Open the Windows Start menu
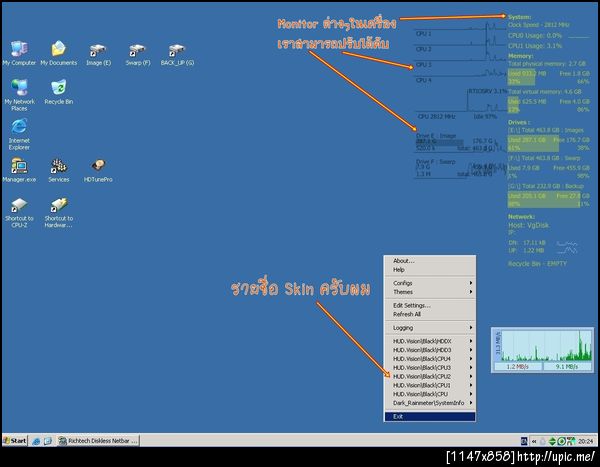Image resolution: width=600 pixels, height=467 pixels. (15, 441)
